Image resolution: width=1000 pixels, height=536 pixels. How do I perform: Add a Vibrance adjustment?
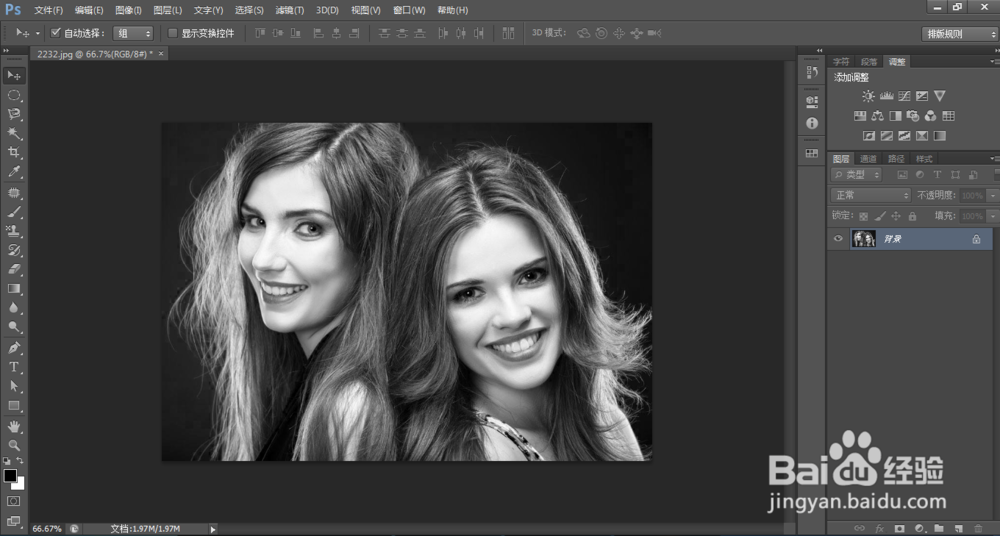(939, 96)
